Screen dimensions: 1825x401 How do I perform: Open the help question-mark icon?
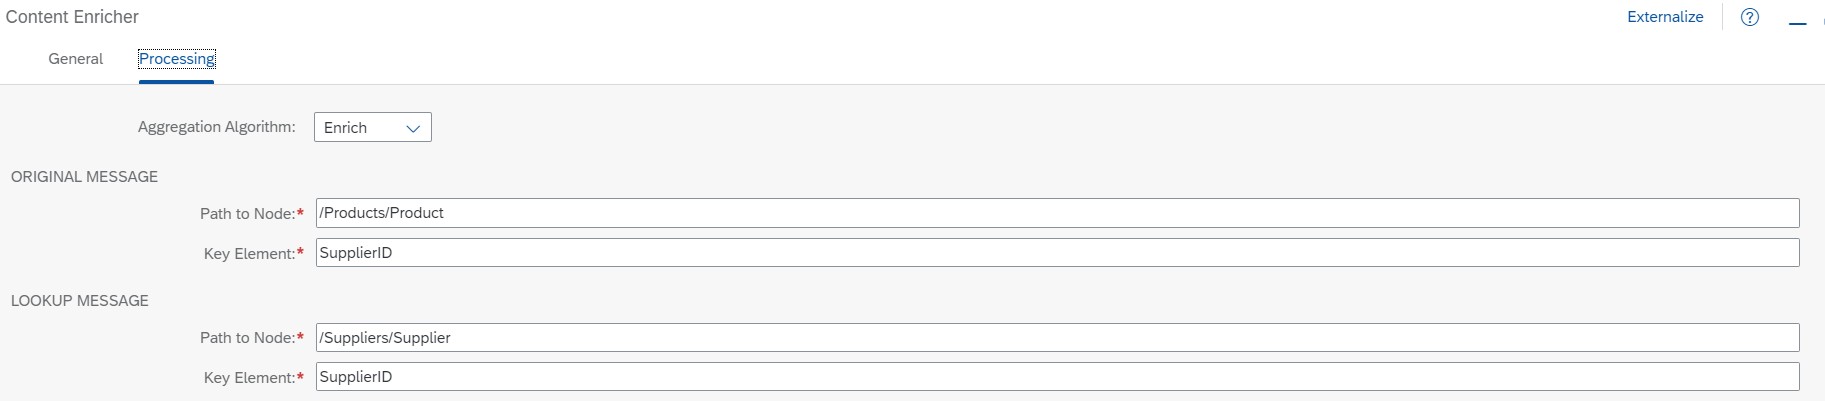pyautogui.click(x=1750, y=17)
